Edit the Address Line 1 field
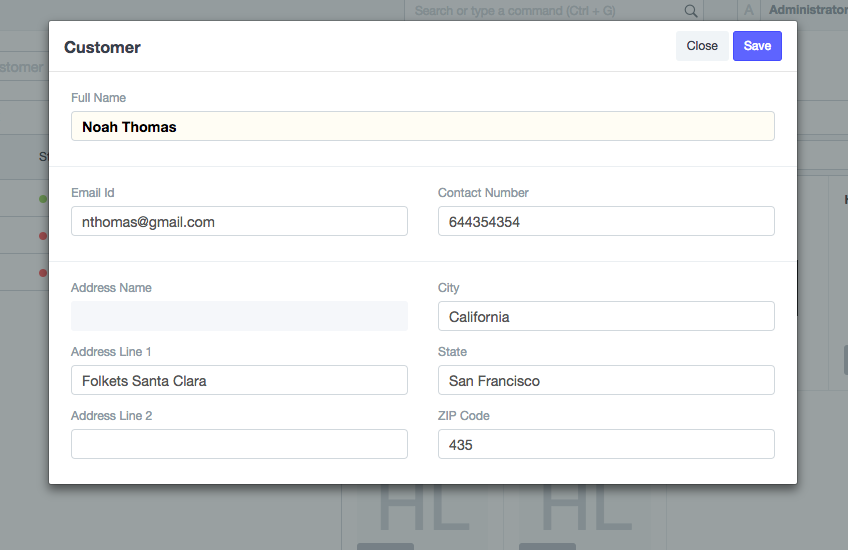The width and height of the screenshot is (848, 550). click(239, 380)
